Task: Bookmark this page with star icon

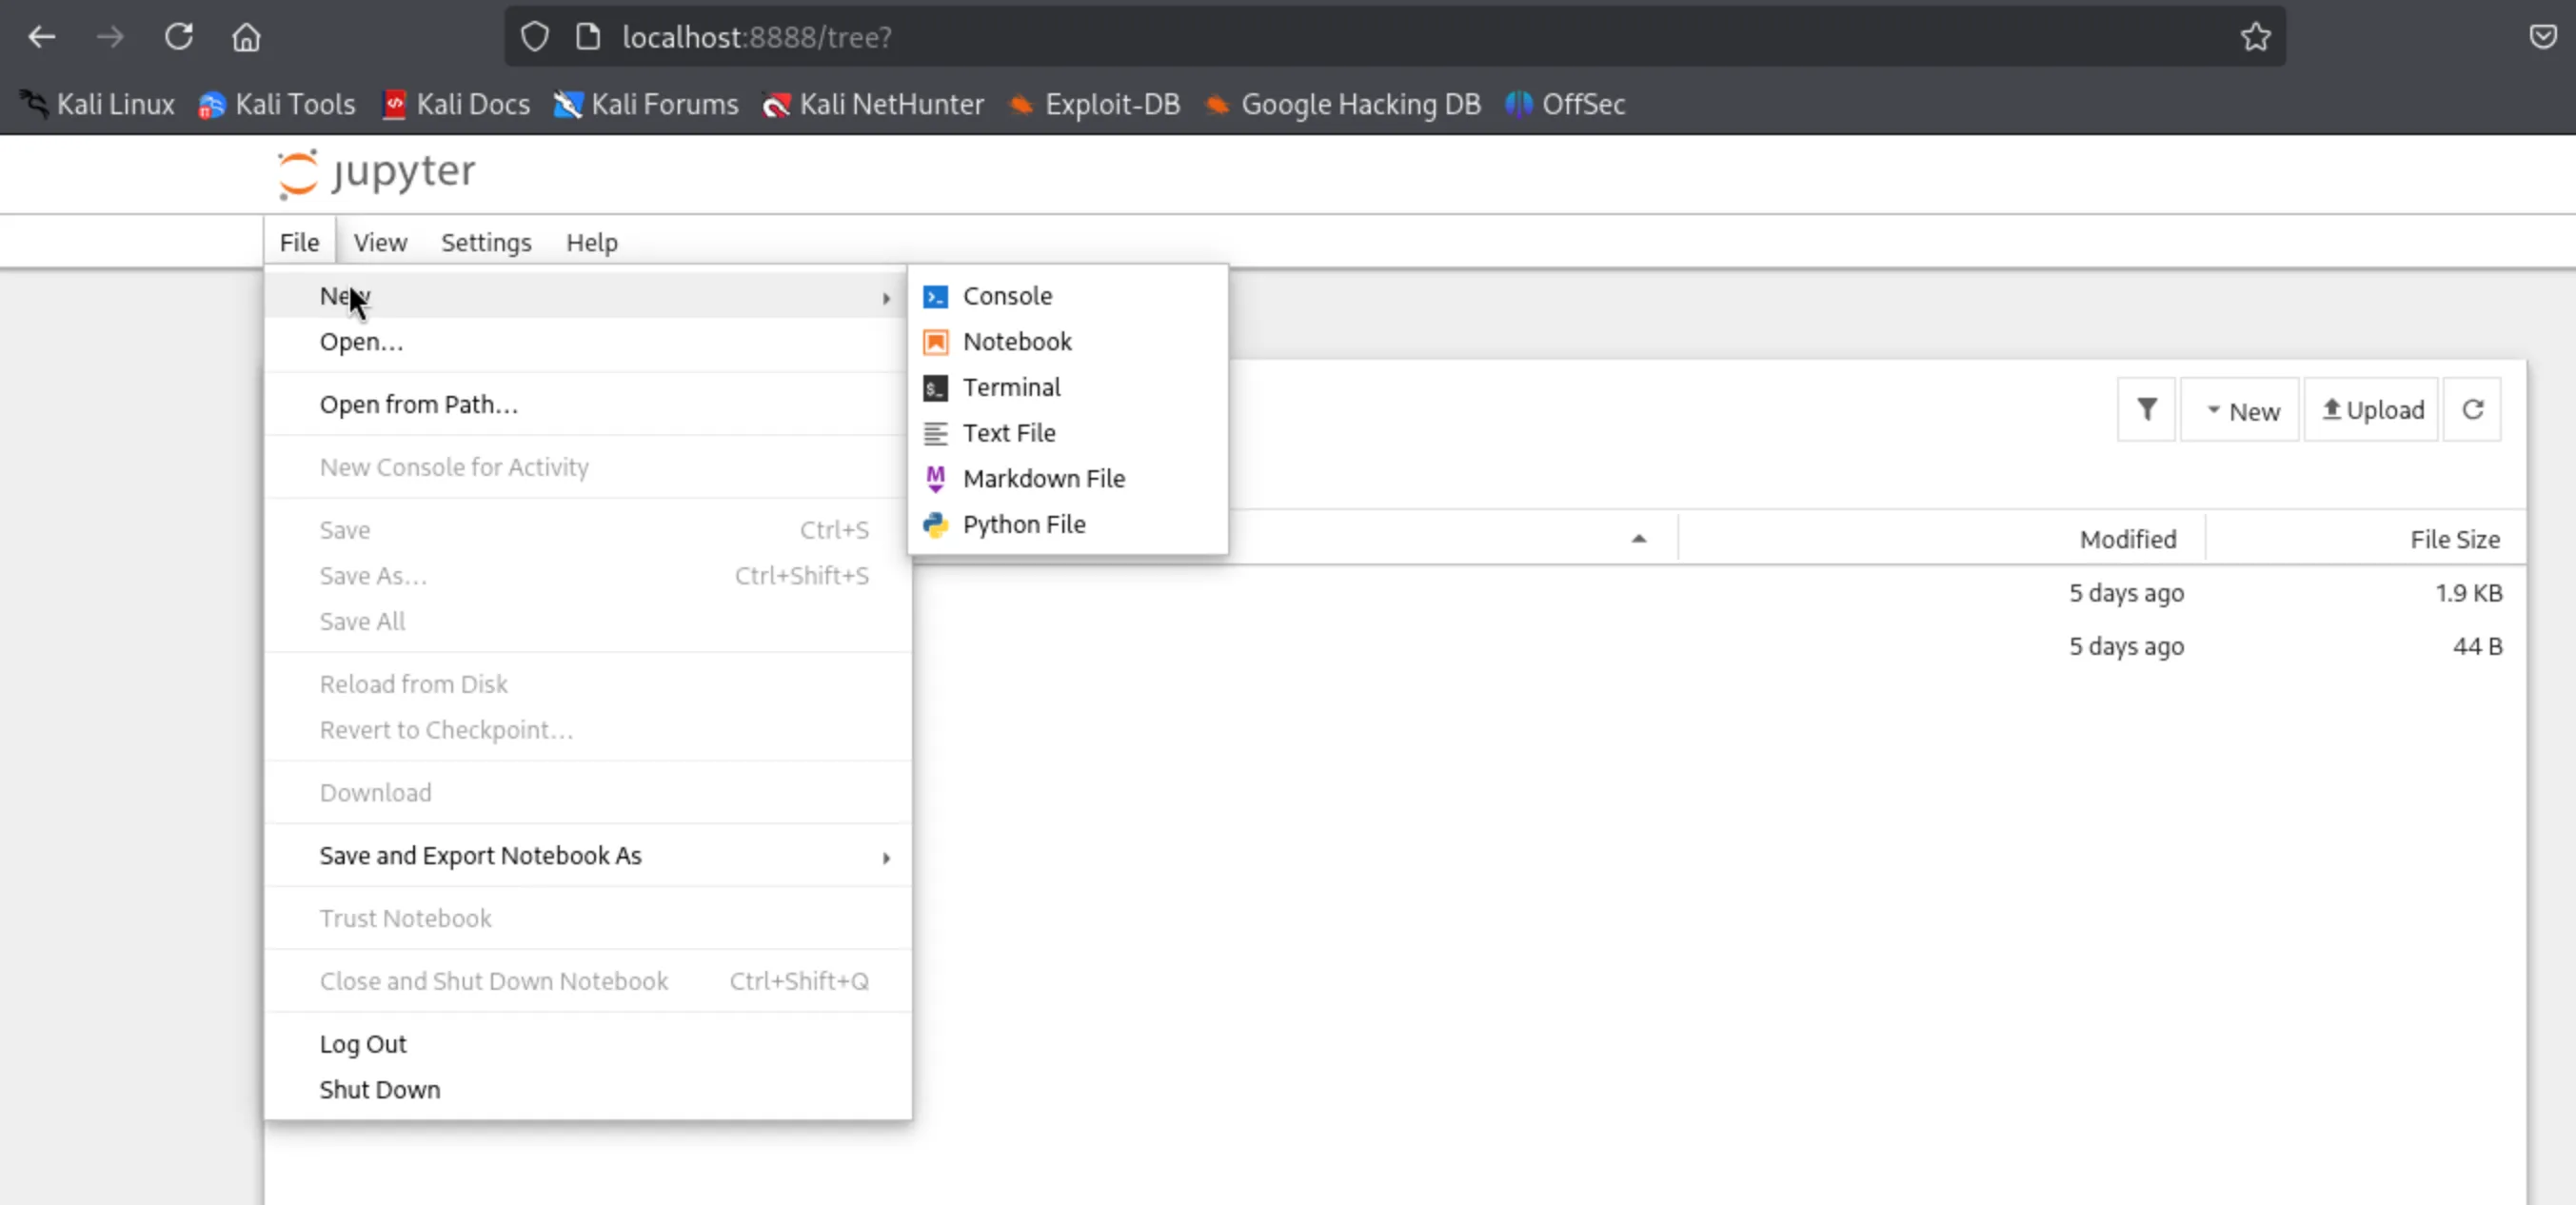Action: pos(2255,37)
